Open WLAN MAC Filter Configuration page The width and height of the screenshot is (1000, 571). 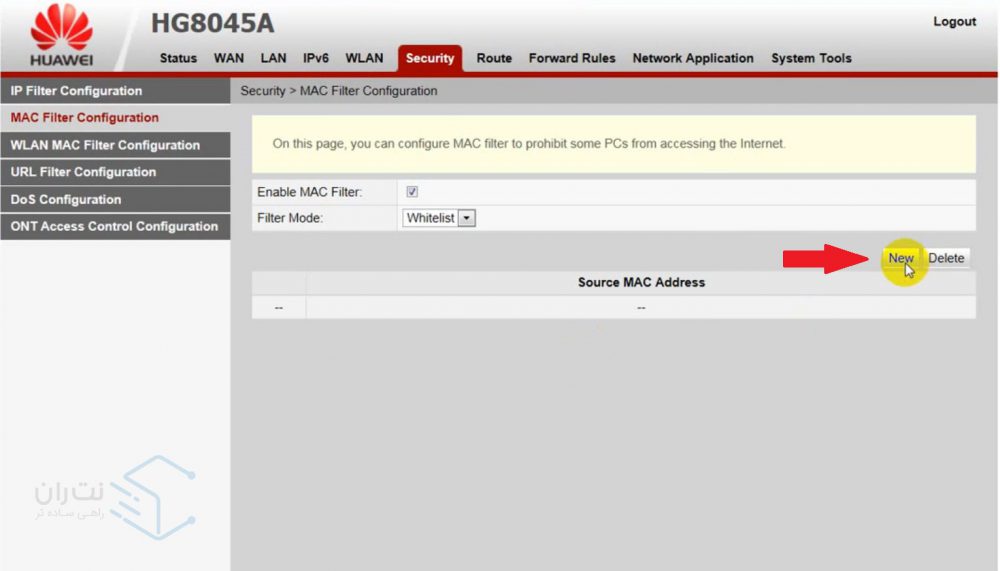pyautogui.click(x=105, y=145)
